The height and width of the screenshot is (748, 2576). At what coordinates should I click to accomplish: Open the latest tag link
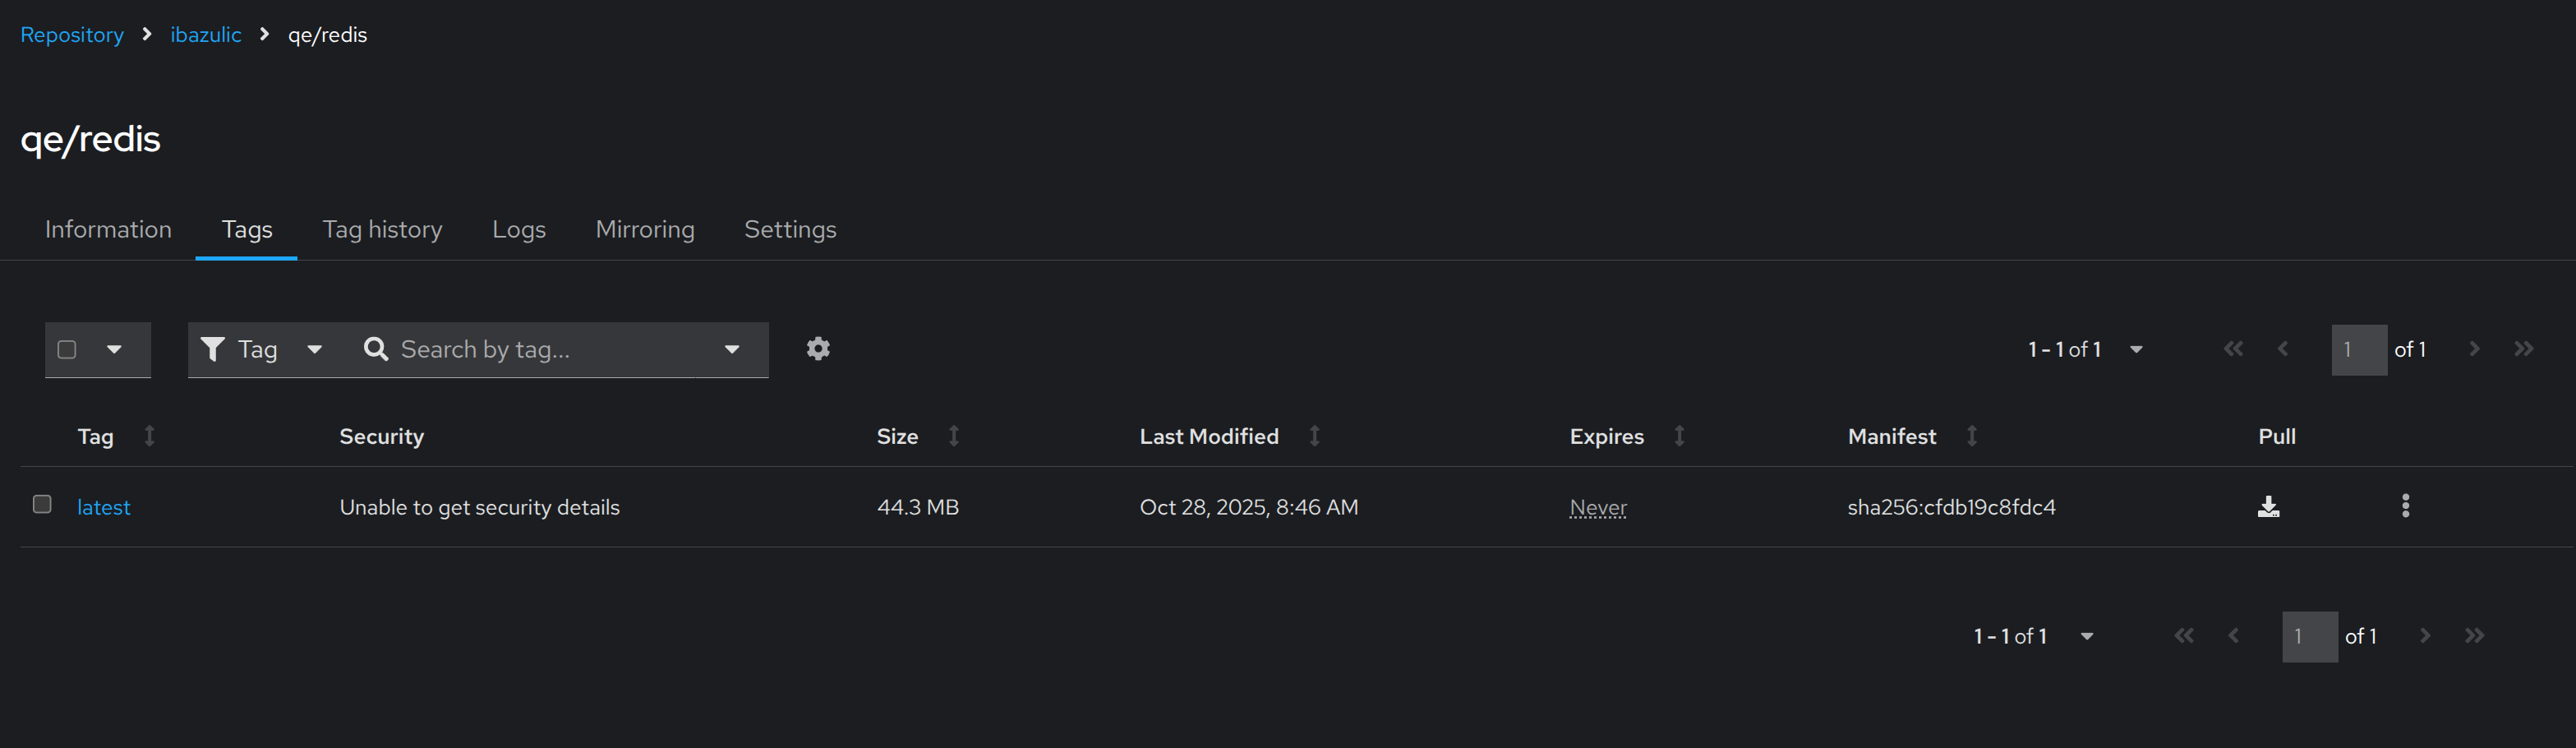(x=104, y=508)
